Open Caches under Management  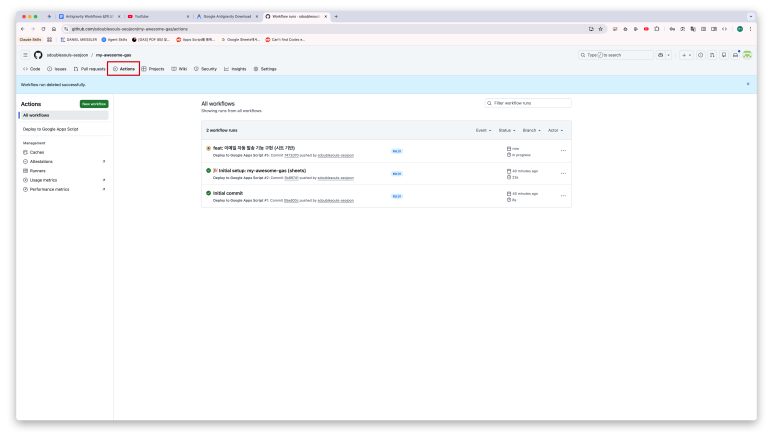(37, 152)
